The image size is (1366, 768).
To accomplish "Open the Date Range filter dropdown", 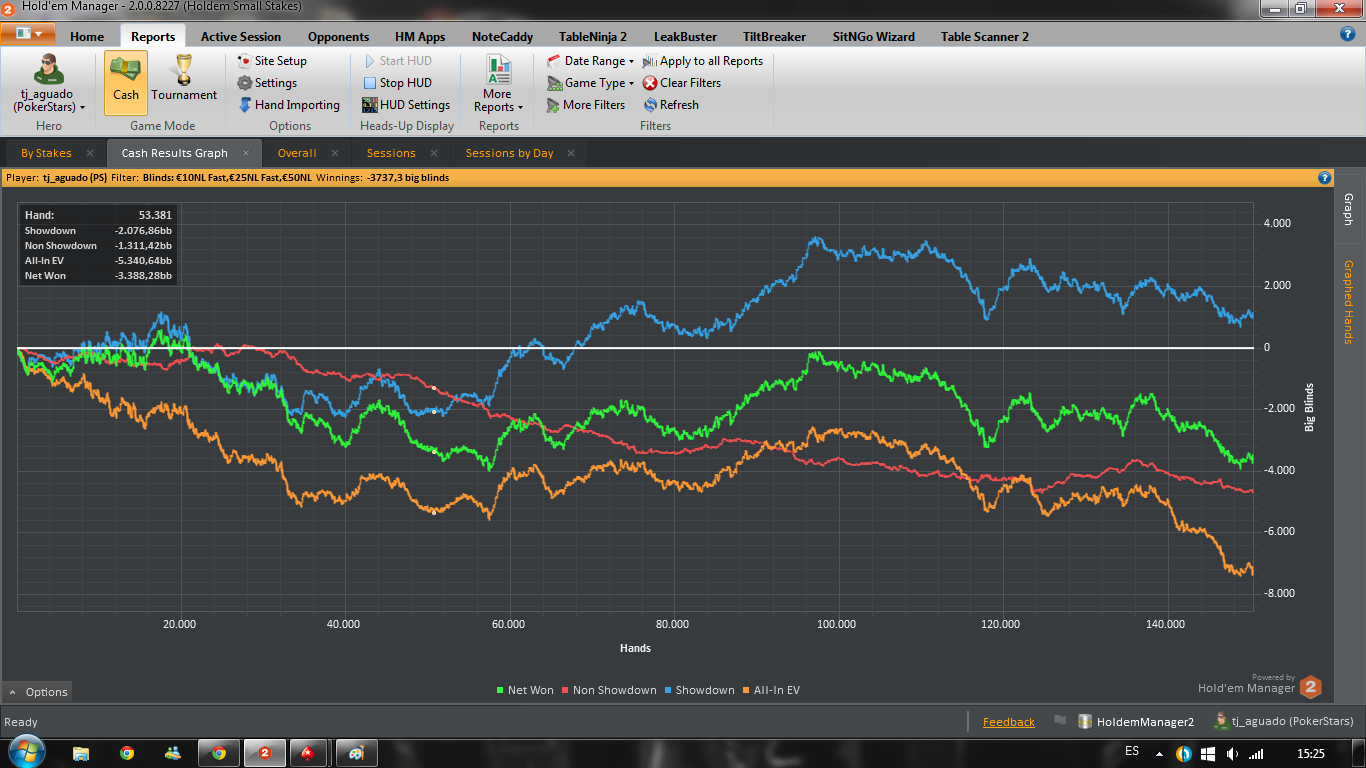I will (x=590, y=61).
